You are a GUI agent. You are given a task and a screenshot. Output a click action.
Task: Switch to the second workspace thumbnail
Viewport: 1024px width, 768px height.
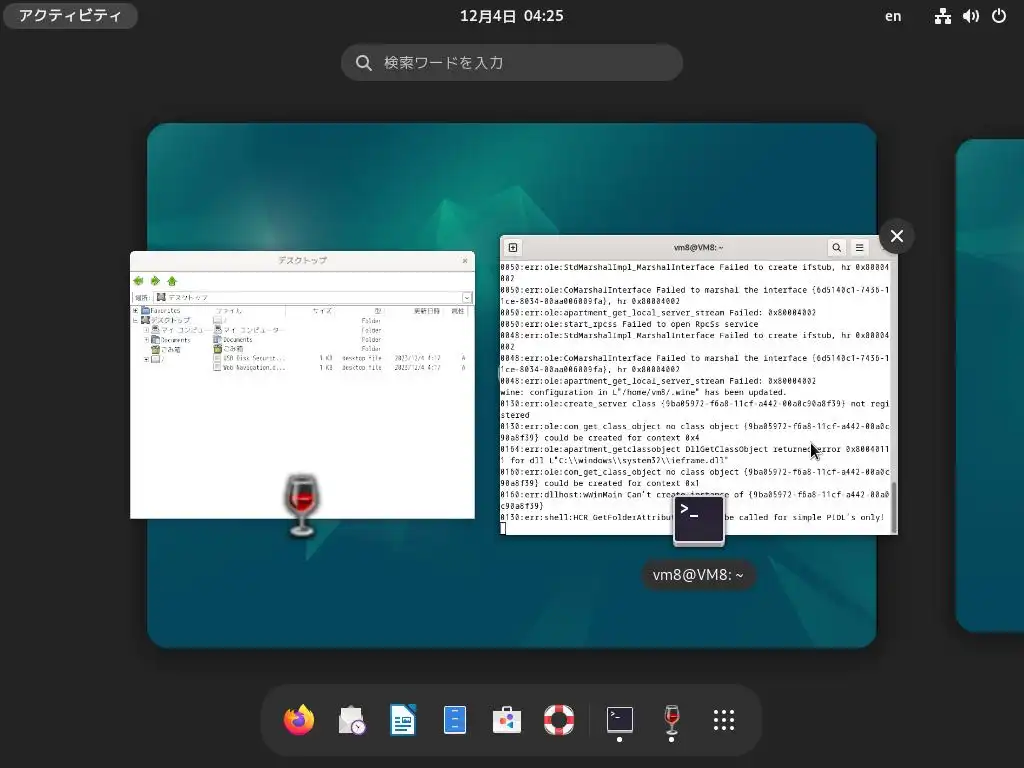tap(990, 385)
